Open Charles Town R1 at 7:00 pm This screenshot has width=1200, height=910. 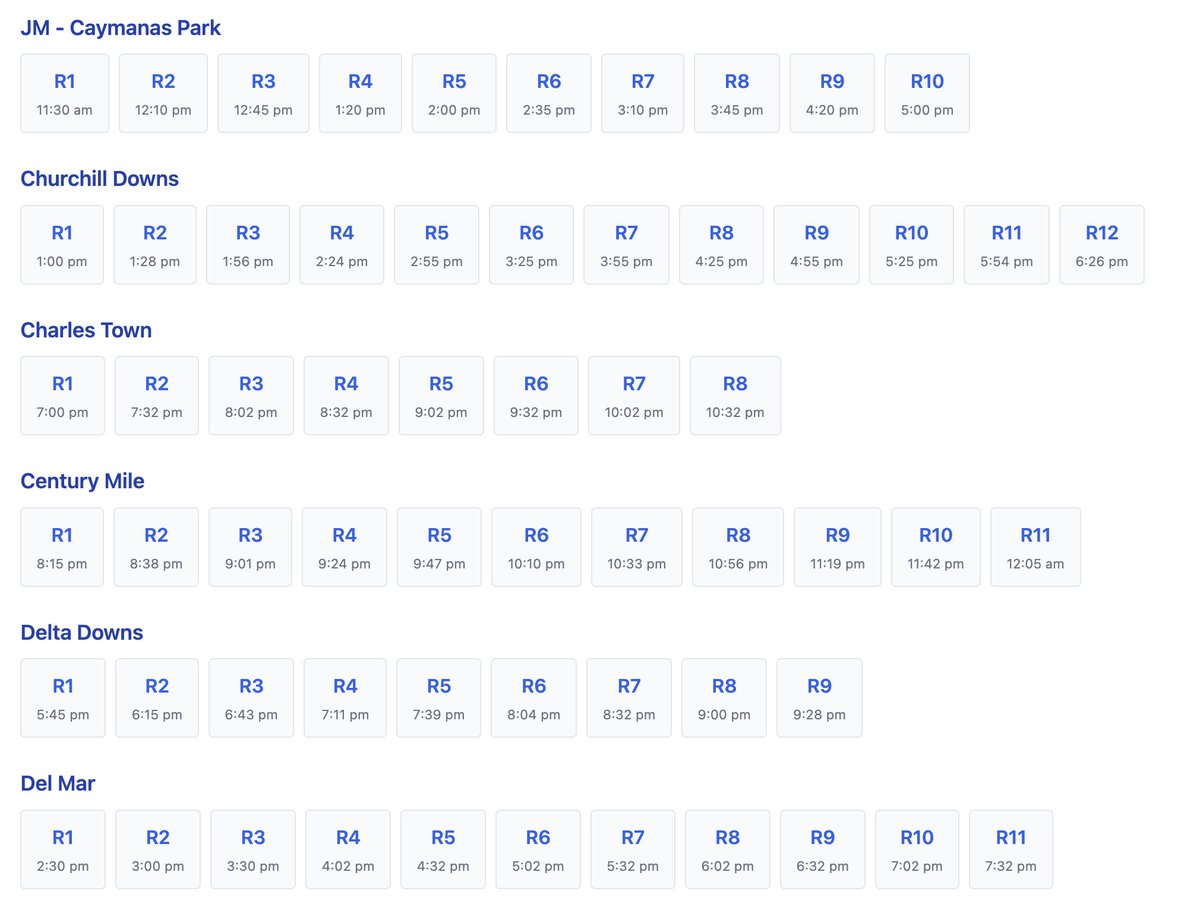pyautogui.click(x=63, y=396)
